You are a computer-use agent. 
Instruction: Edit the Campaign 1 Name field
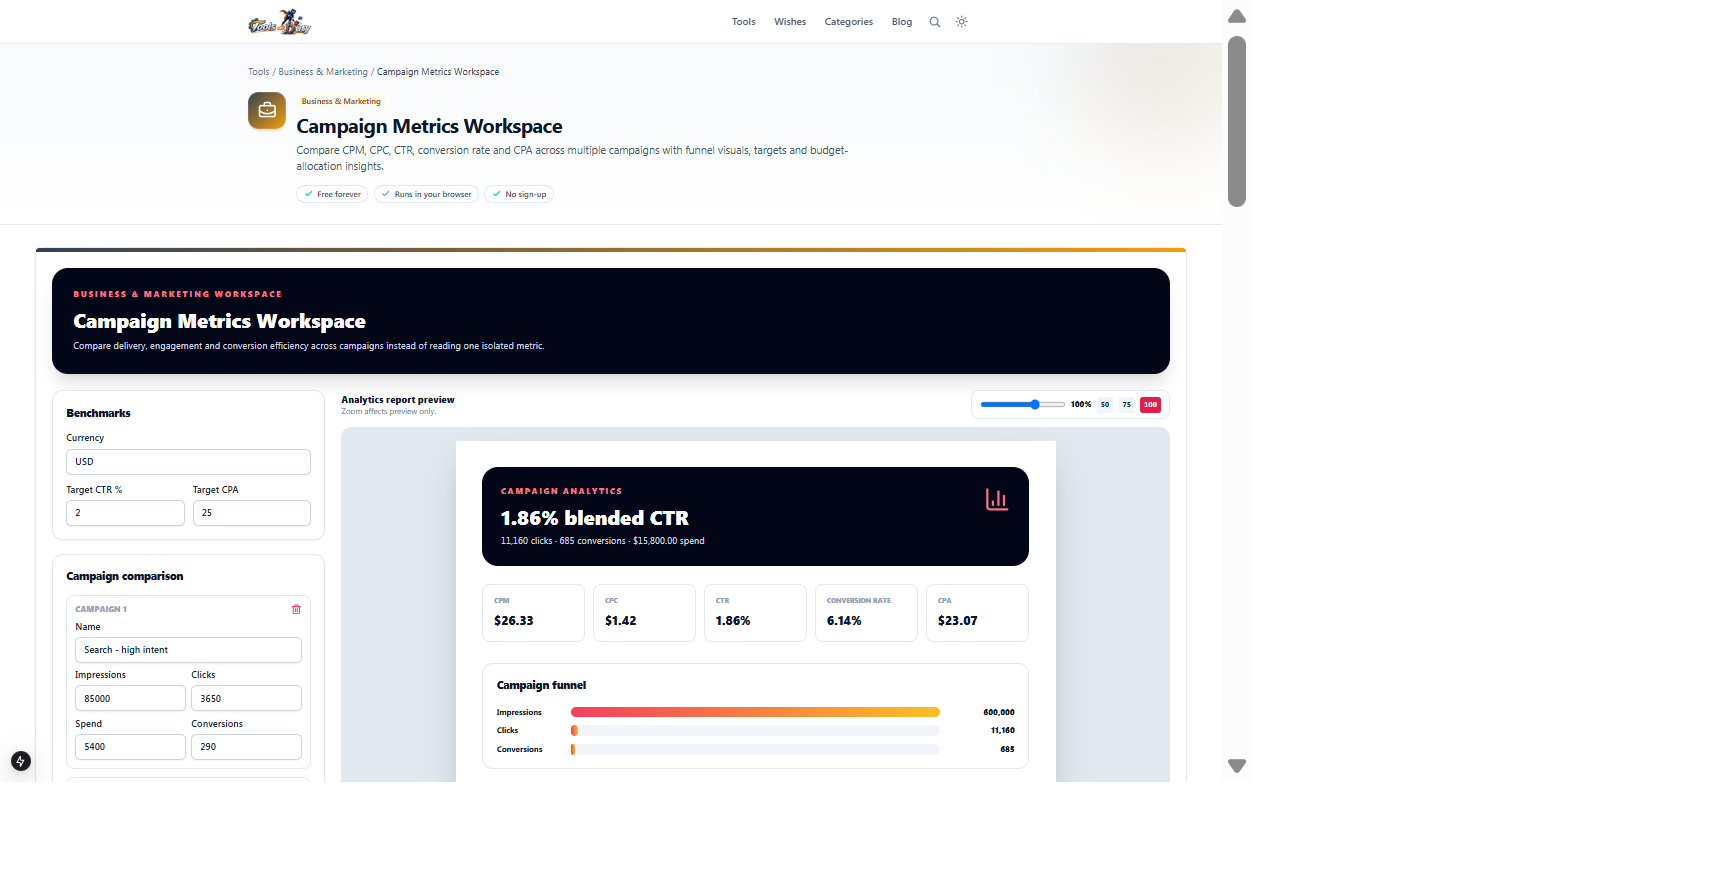[188, 650]
